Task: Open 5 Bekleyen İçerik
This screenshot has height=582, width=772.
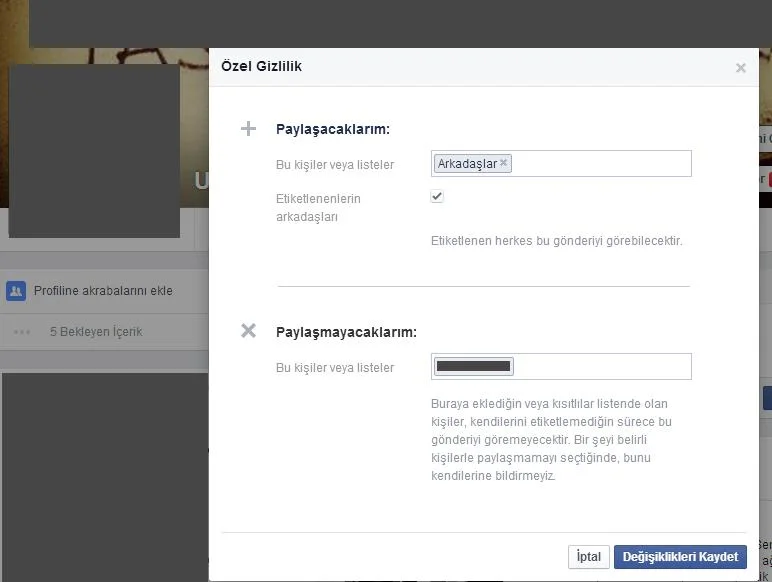Action: tap(96, 331)
